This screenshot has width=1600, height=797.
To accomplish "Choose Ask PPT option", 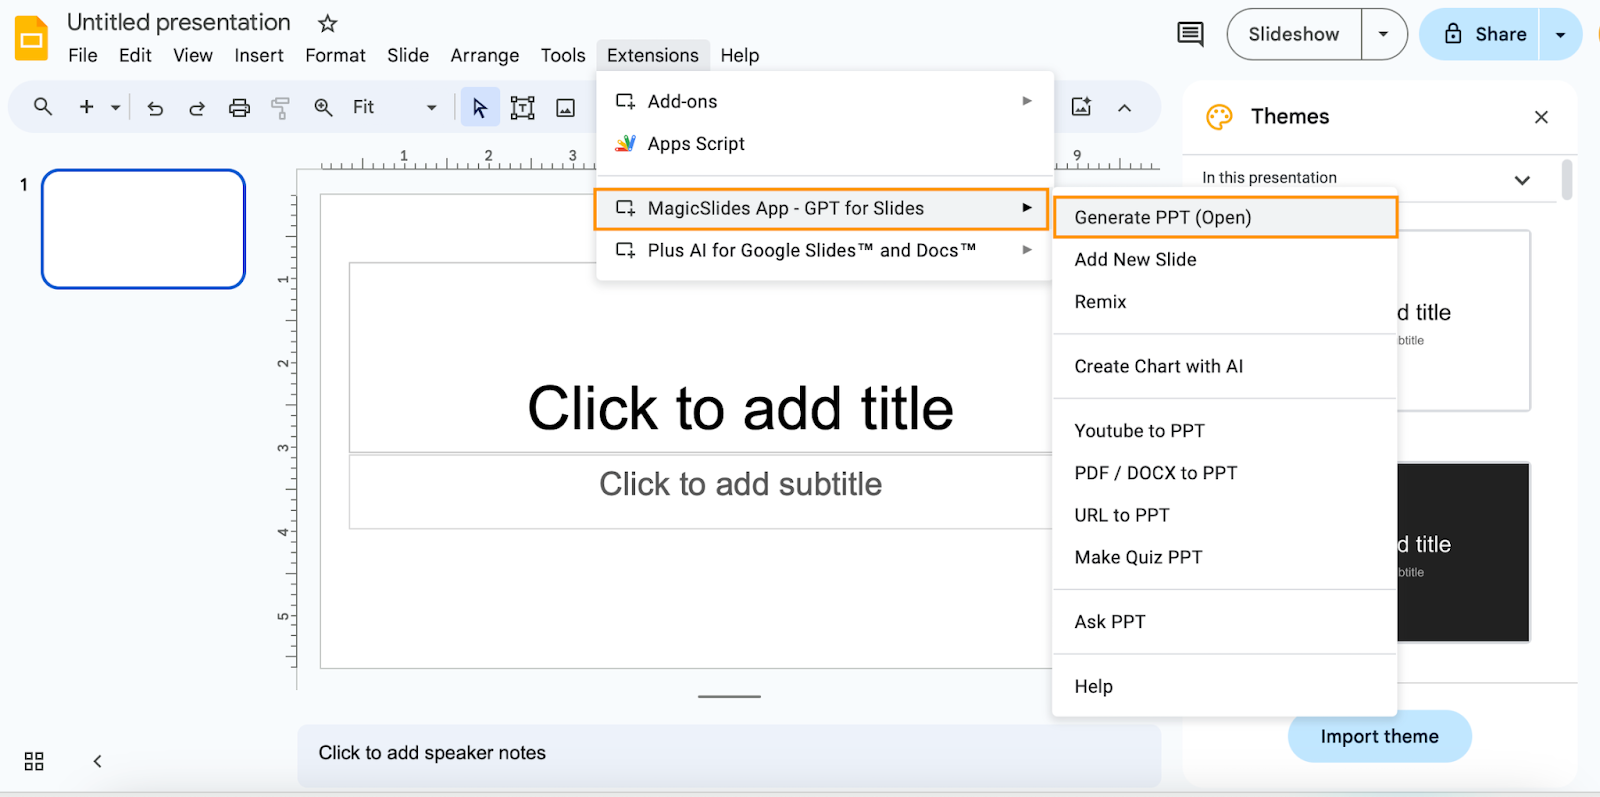I will [x=1225, y=622].
